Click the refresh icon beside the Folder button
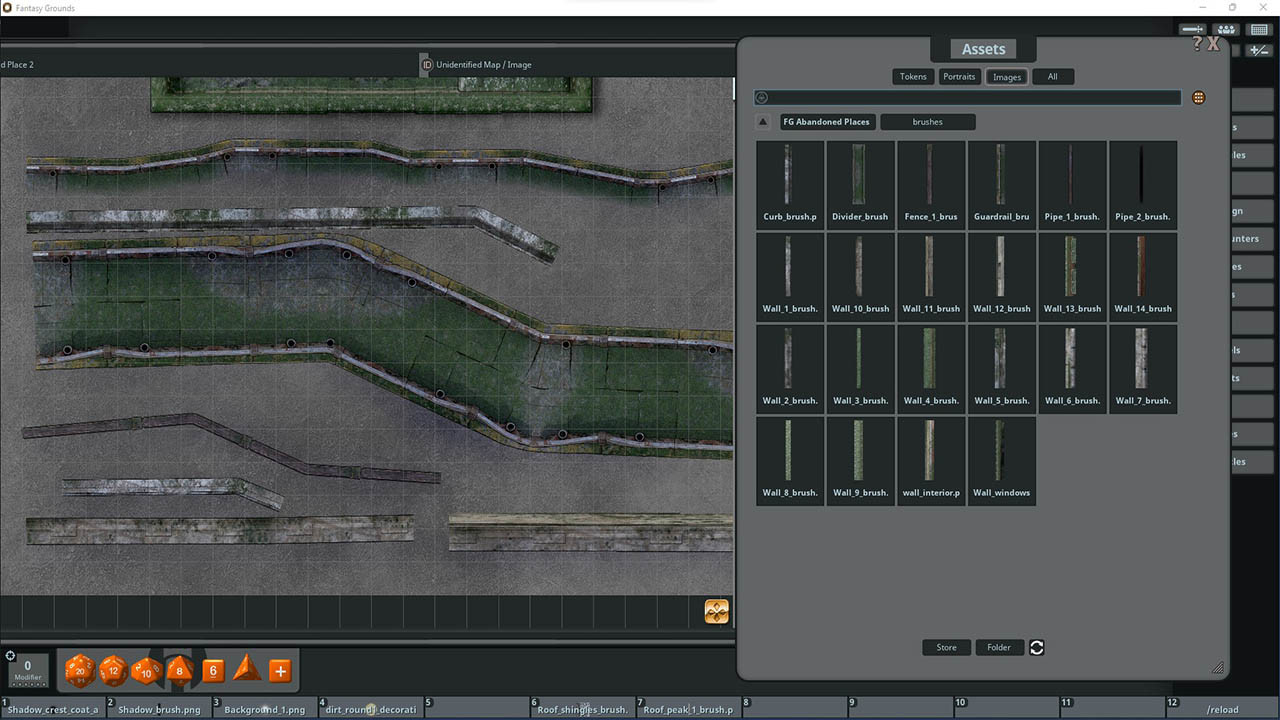 [1036, 647]
